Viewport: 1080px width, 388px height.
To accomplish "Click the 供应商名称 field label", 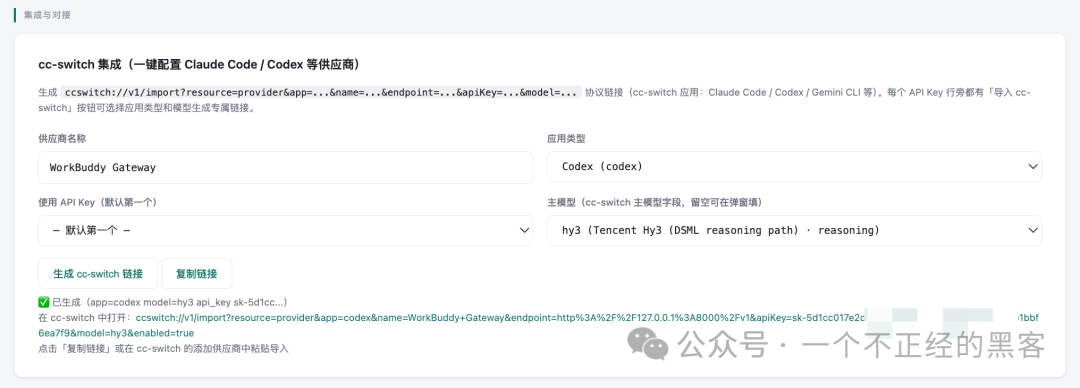I will pyautogui.click(x=62, y=139).
